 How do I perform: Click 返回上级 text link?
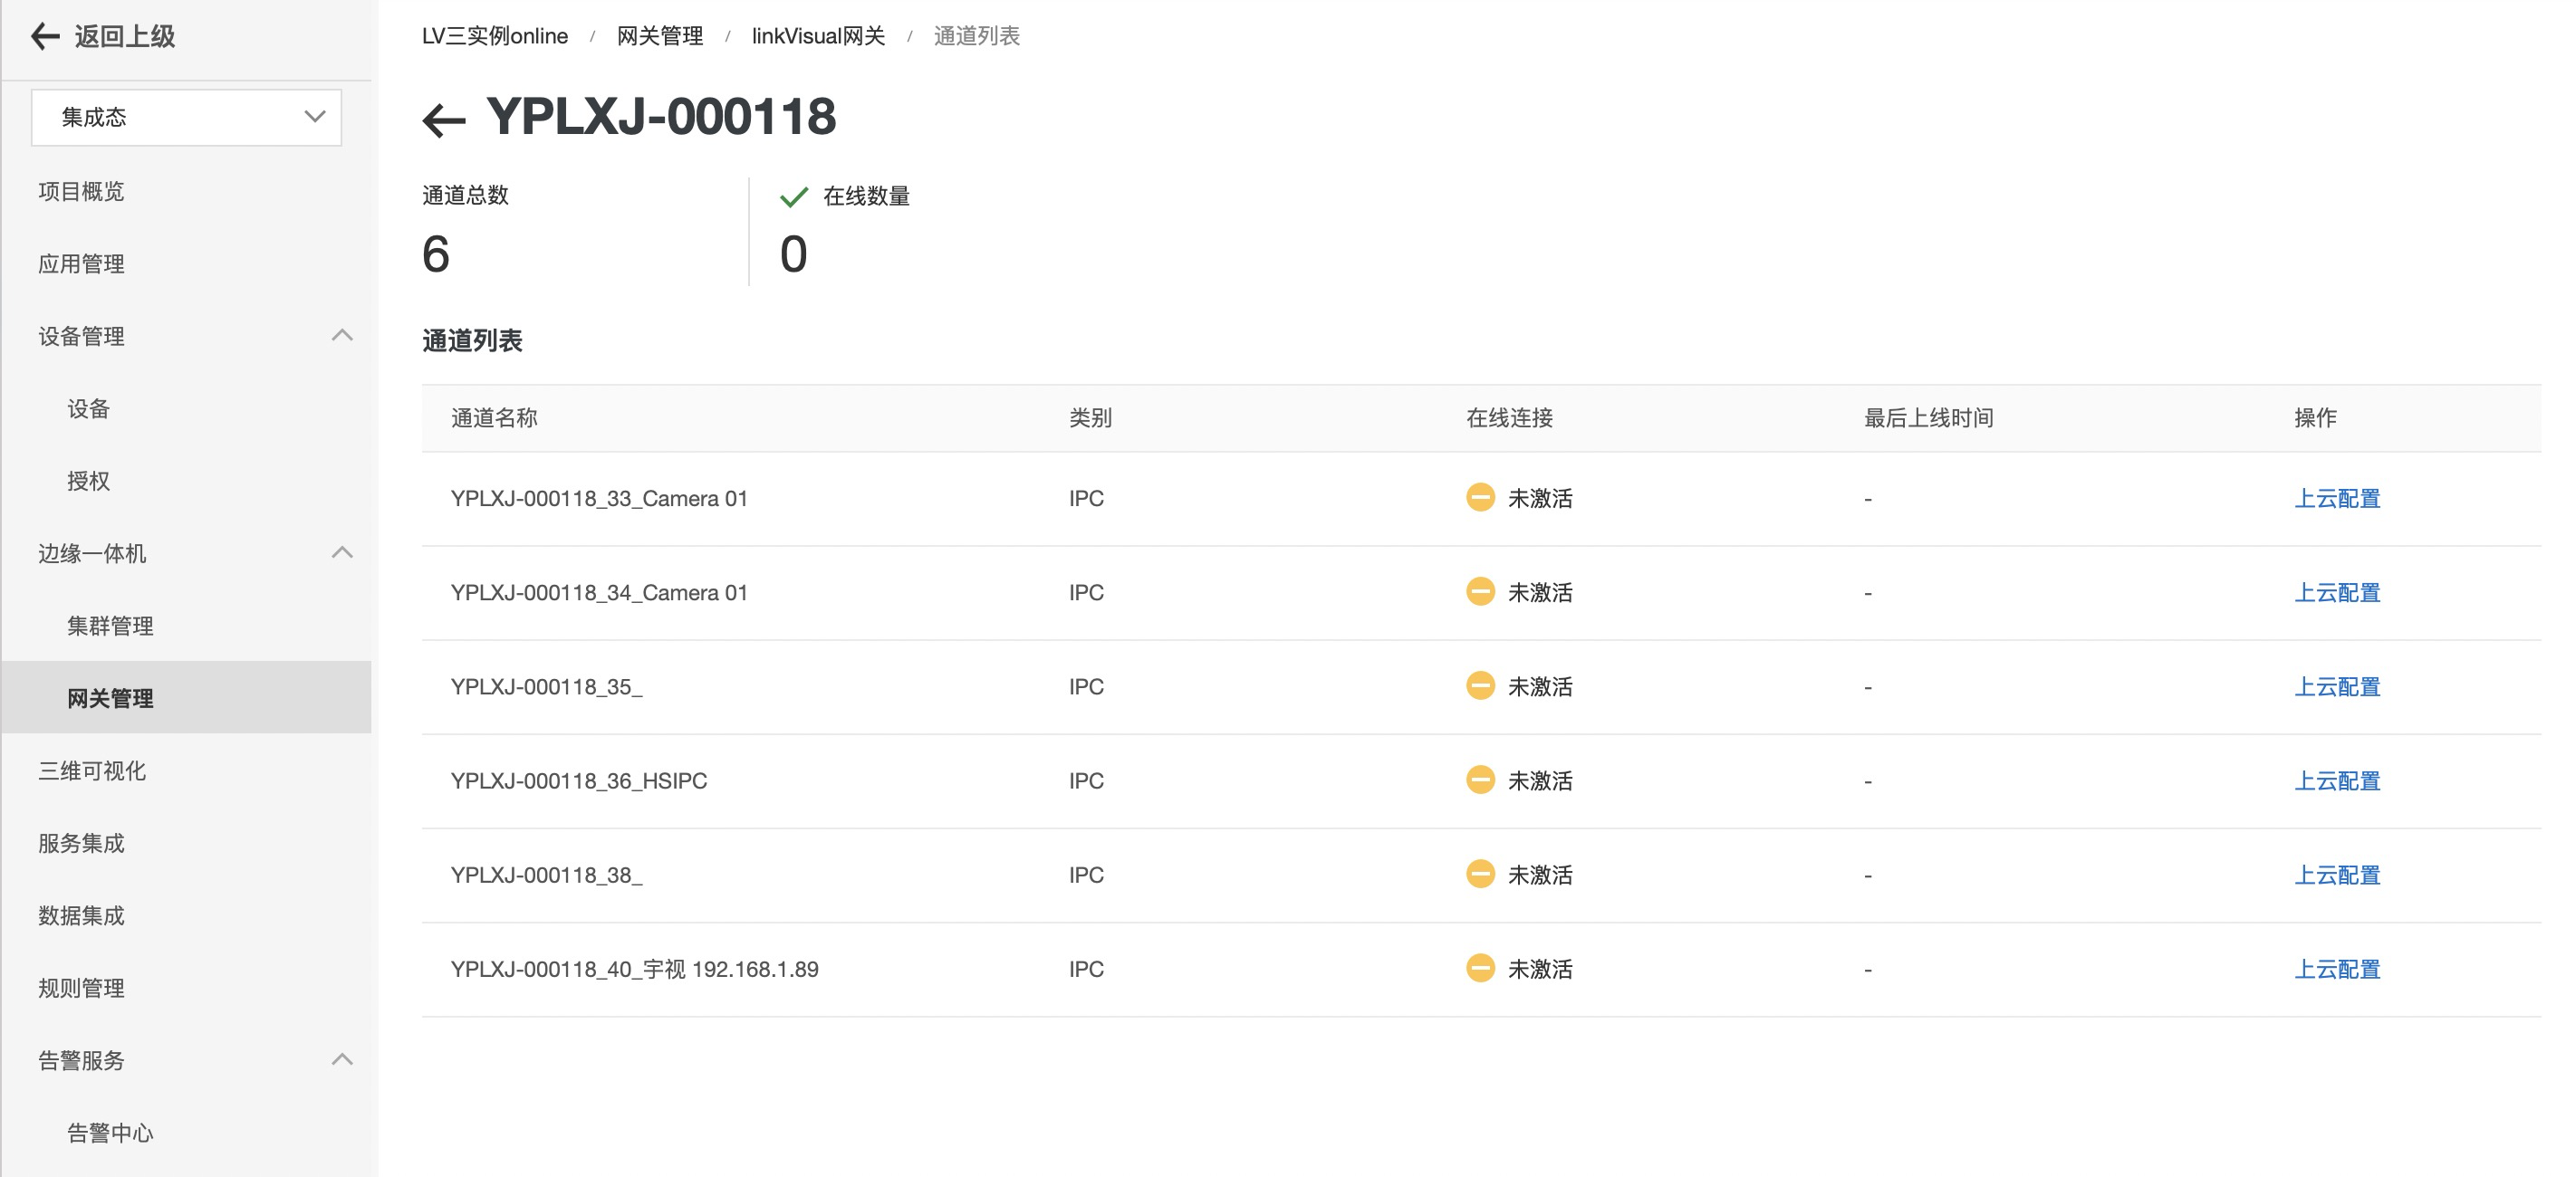[x=125, y=36]
